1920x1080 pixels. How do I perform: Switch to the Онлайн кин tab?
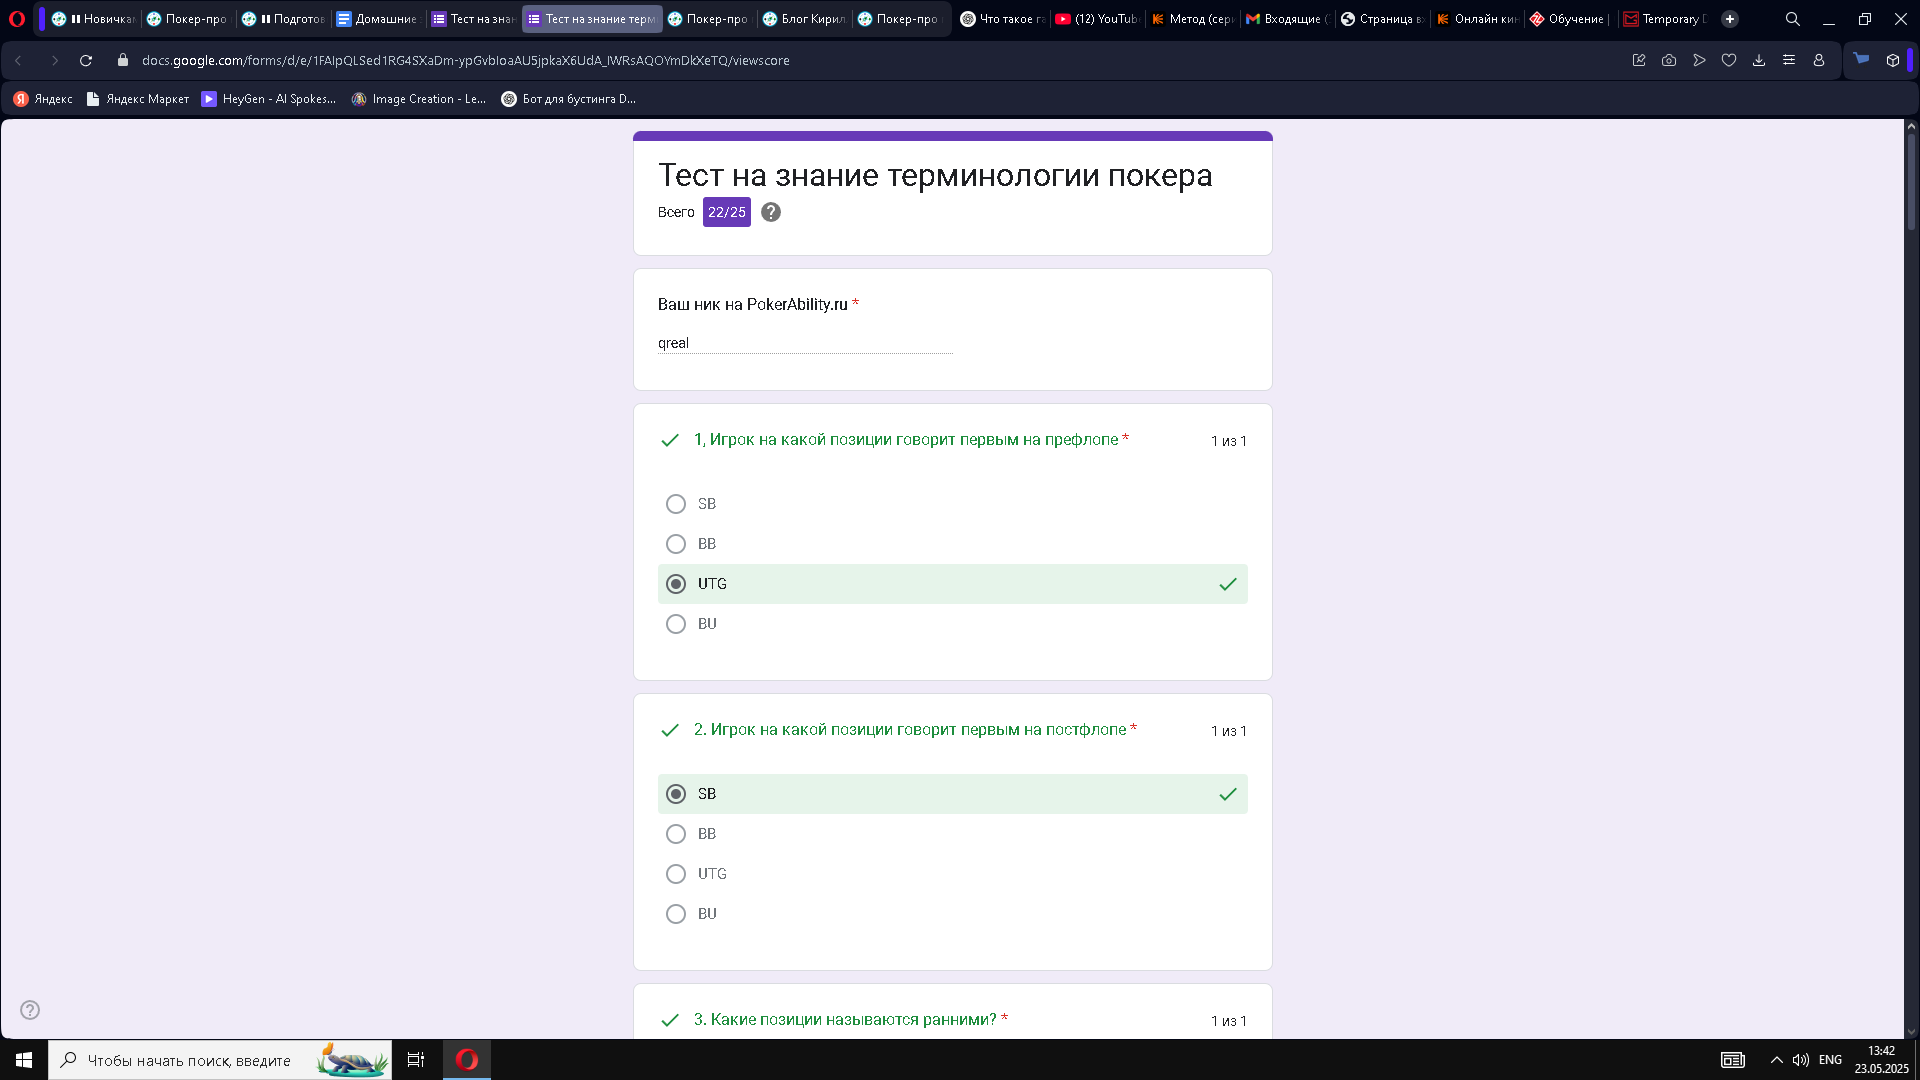(x=1476, y=19)
